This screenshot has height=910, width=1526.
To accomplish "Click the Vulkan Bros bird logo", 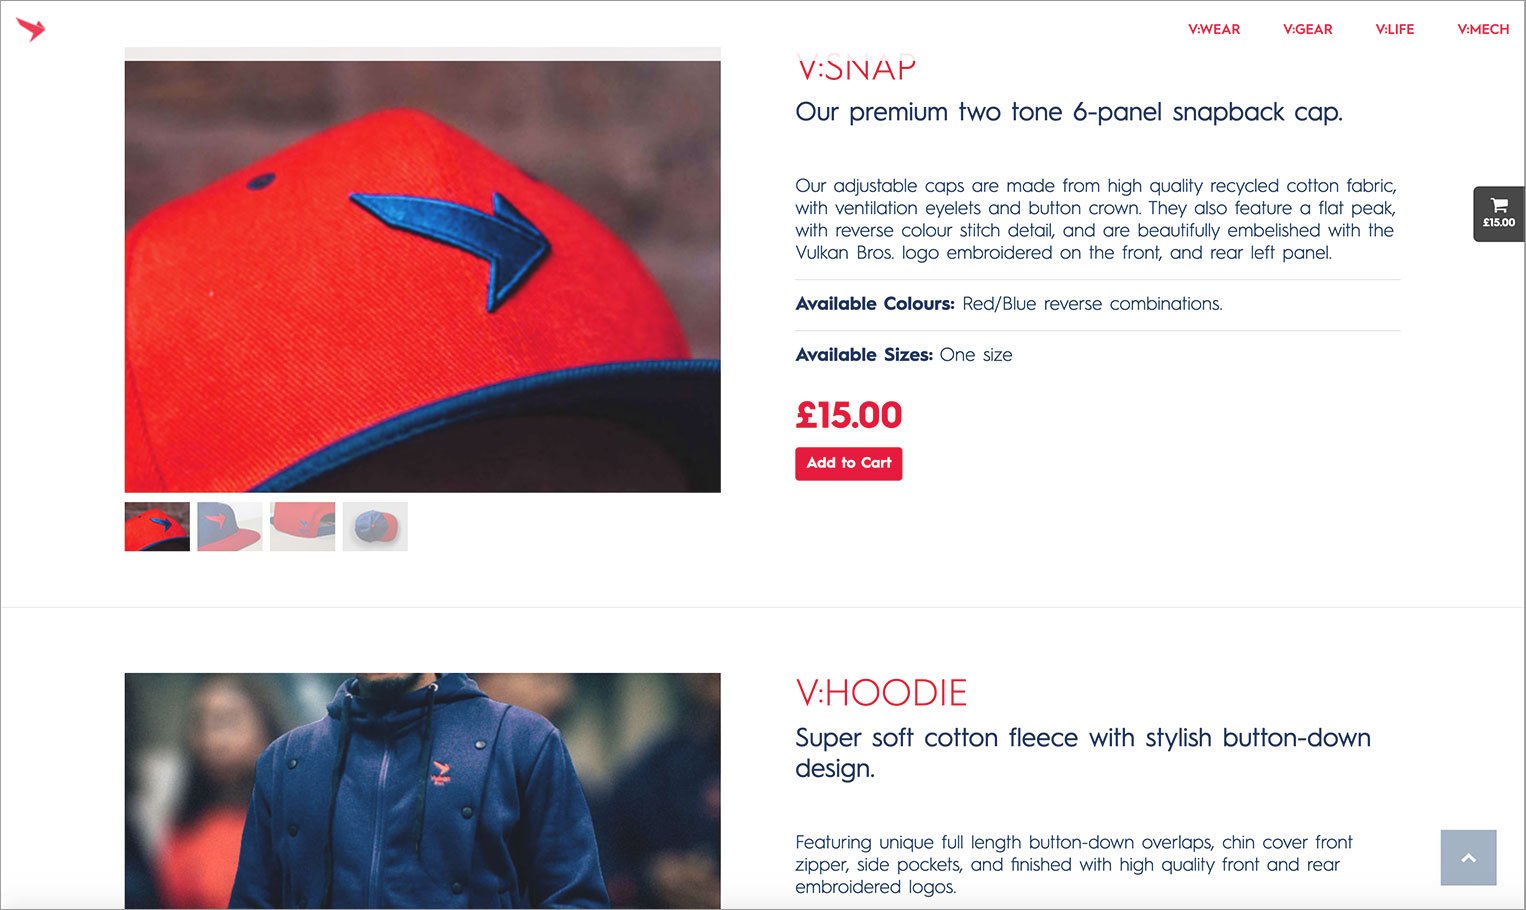I will [31, 29].
